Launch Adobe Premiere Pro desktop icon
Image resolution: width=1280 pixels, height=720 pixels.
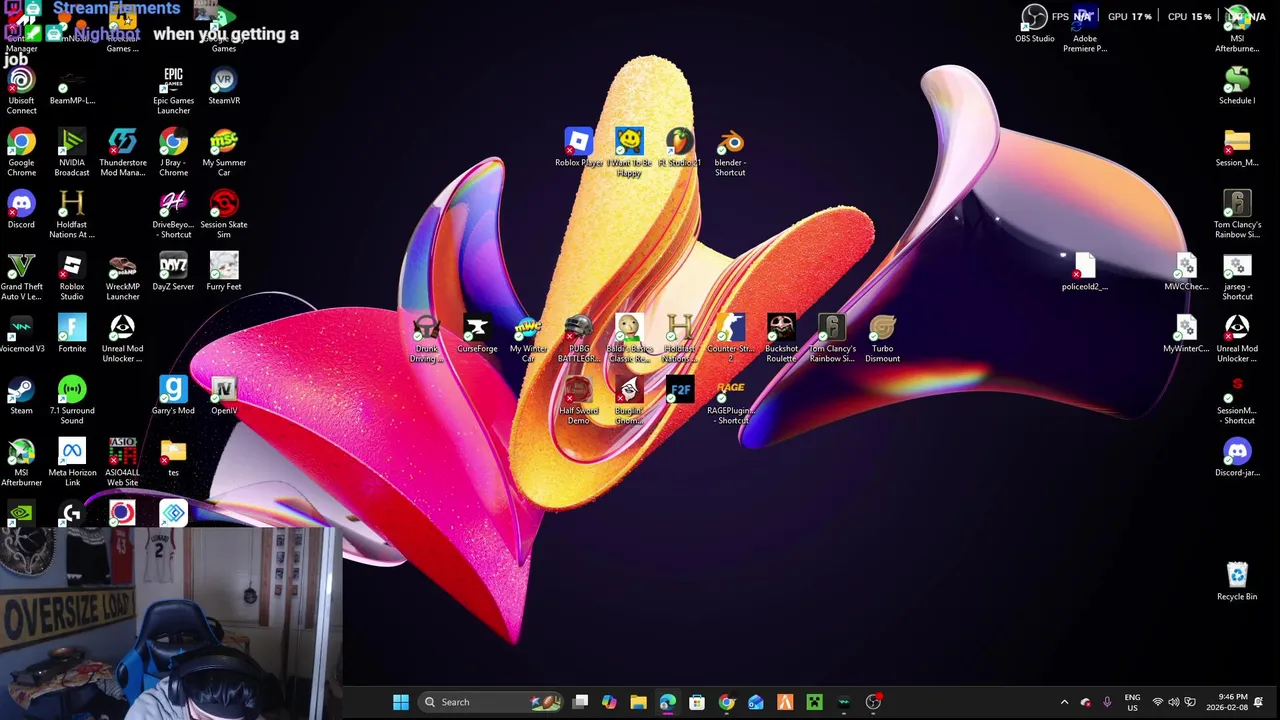[1085, 30]
